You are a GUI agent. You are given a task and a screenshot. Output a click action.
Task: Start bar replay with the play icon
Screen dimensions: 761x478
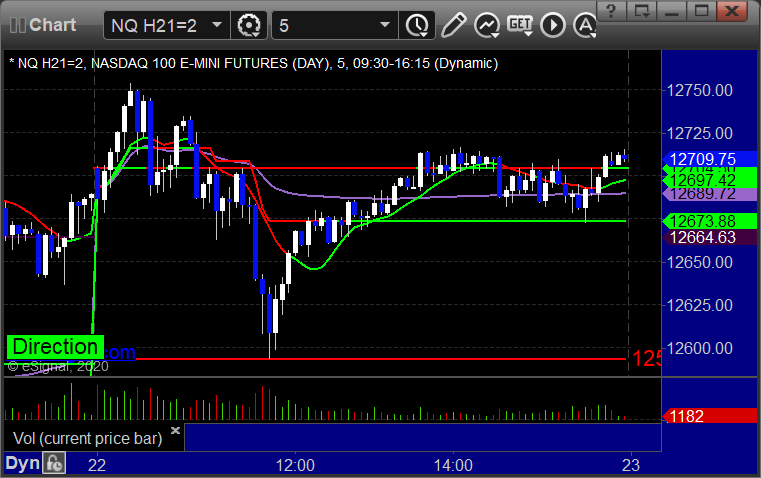553,25
